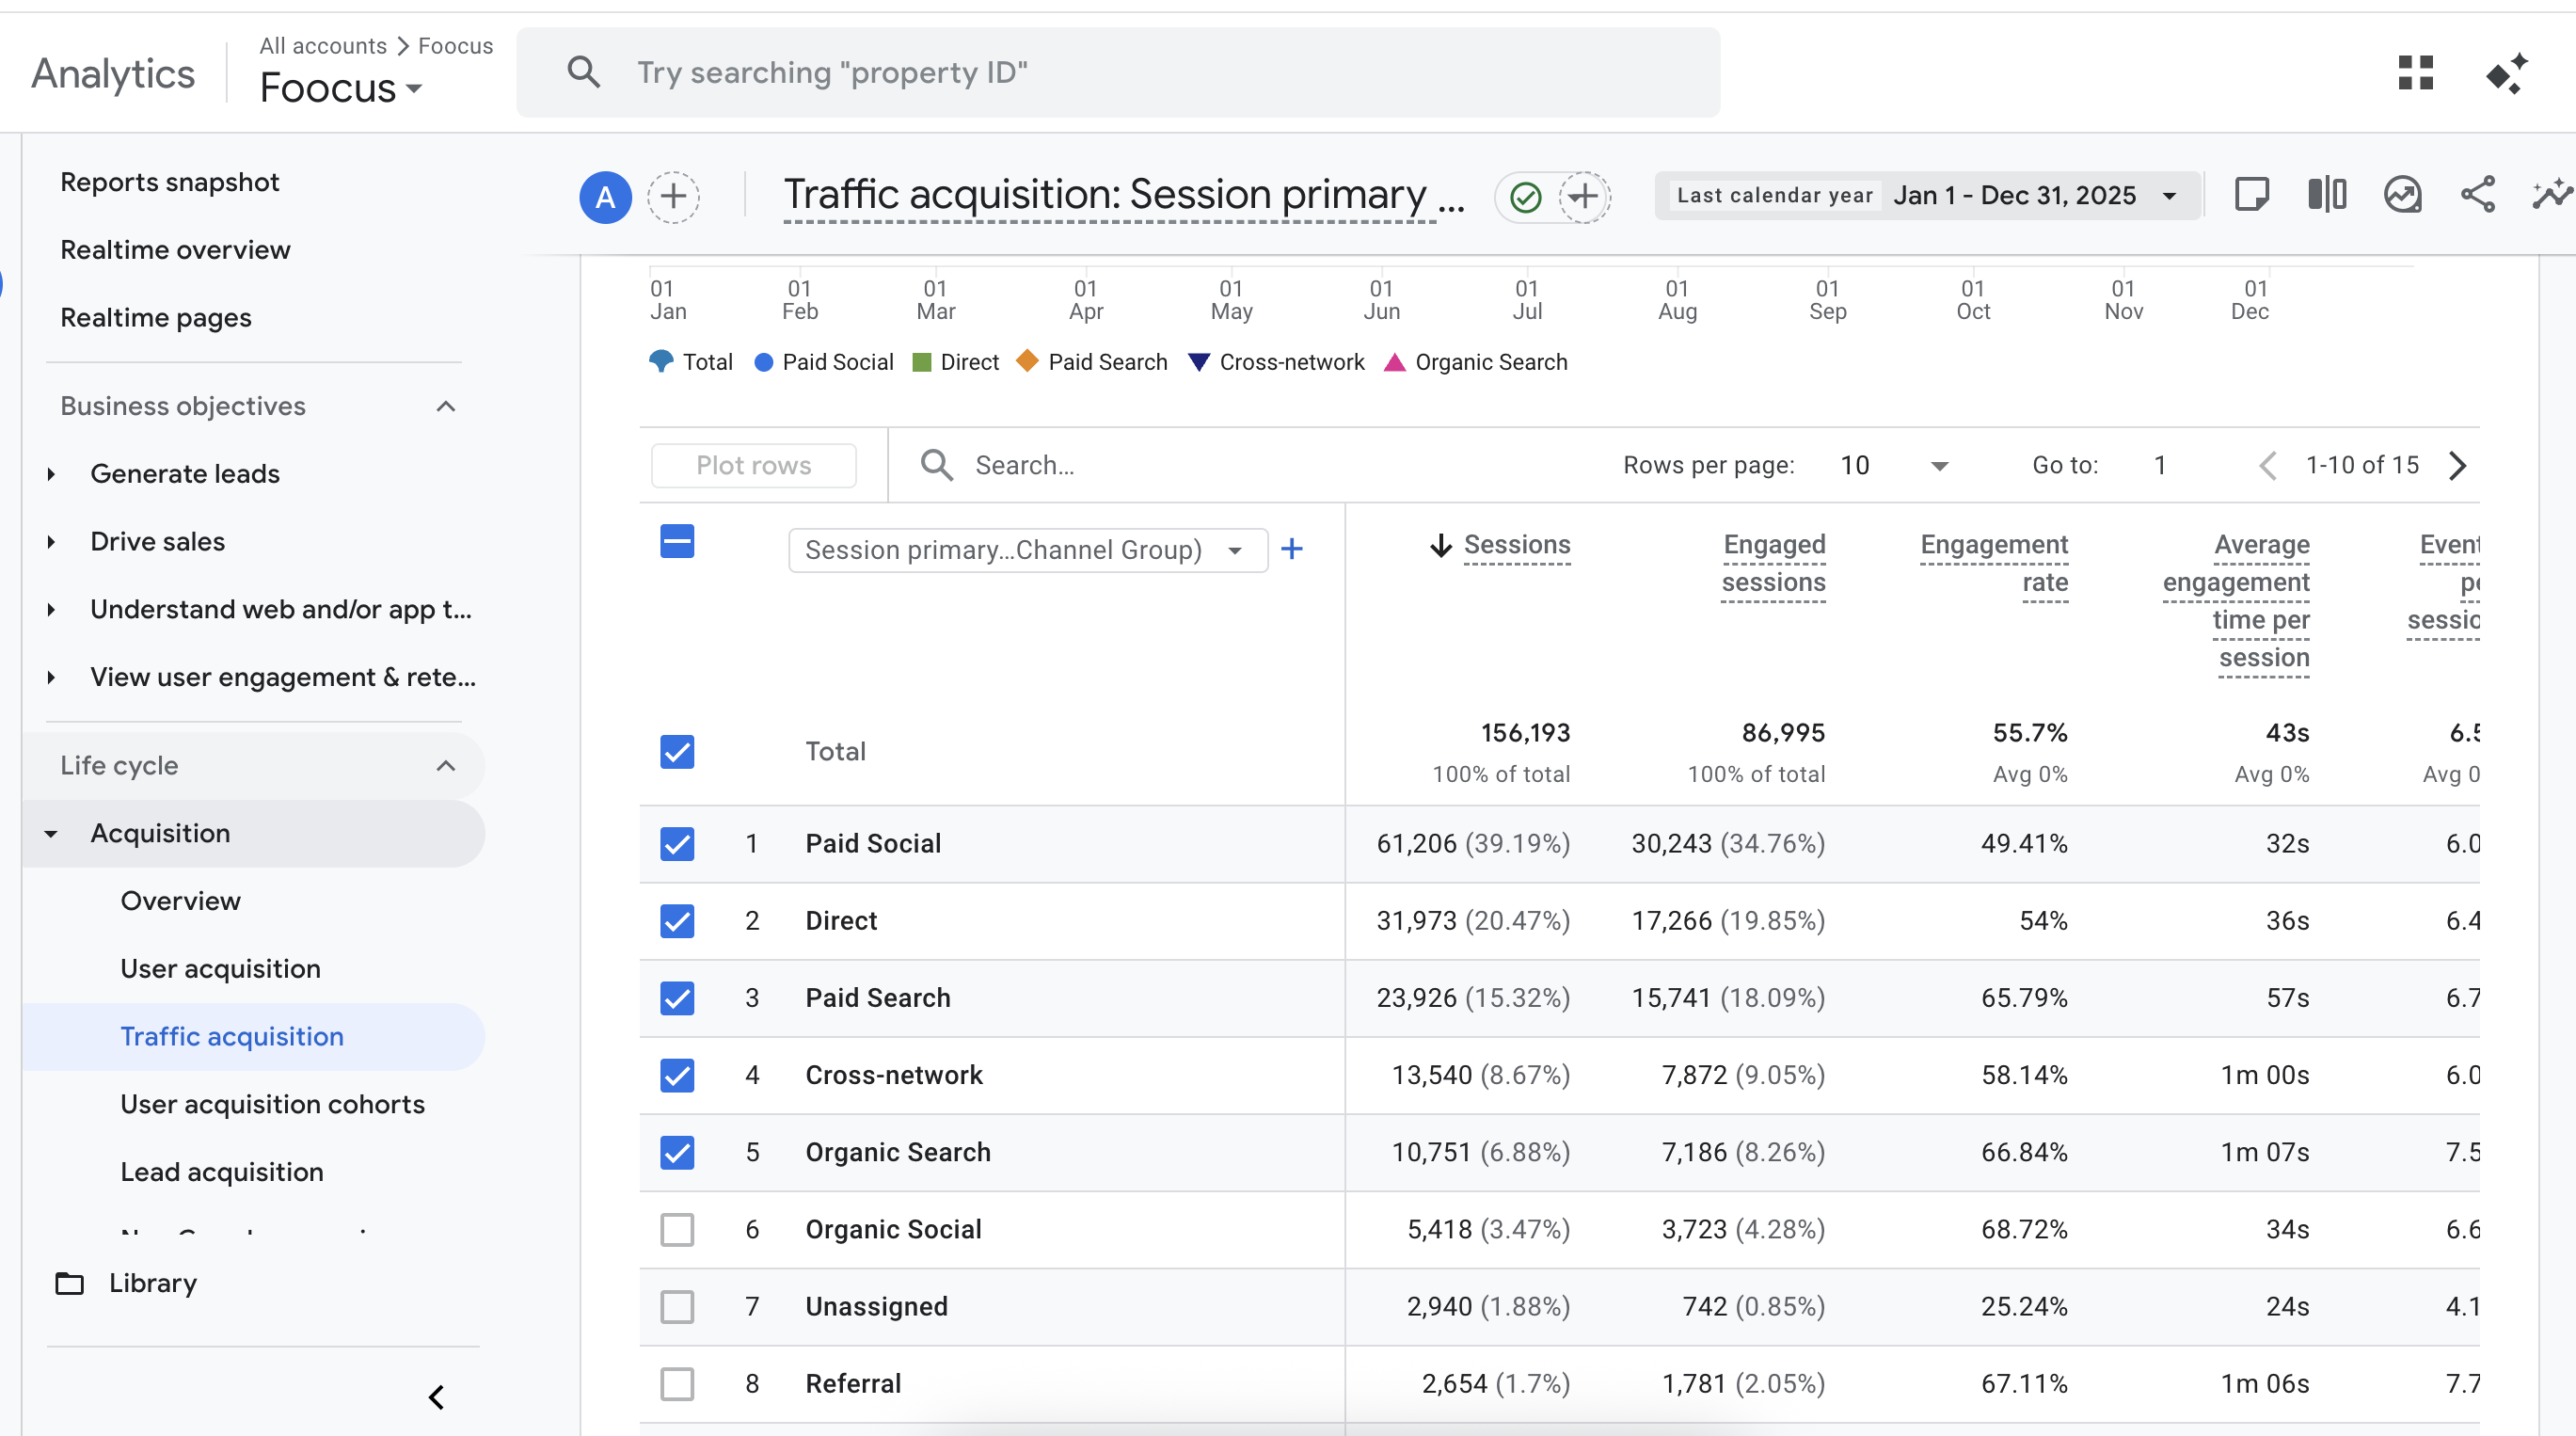This screenshot has width=2576, height=1436.
Task: Click the Plot rows button
Action: (x=753, y=465)
